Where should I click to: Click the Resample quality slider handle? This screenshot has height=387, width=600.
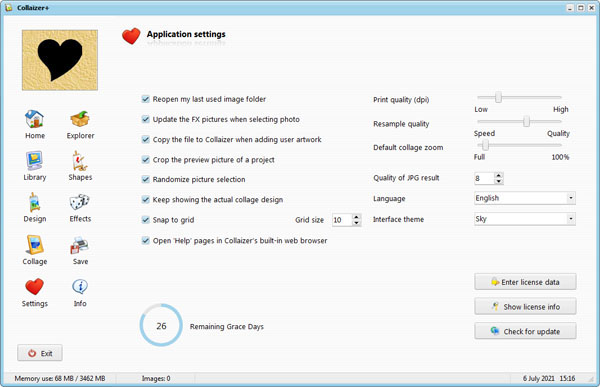(527, 121)
